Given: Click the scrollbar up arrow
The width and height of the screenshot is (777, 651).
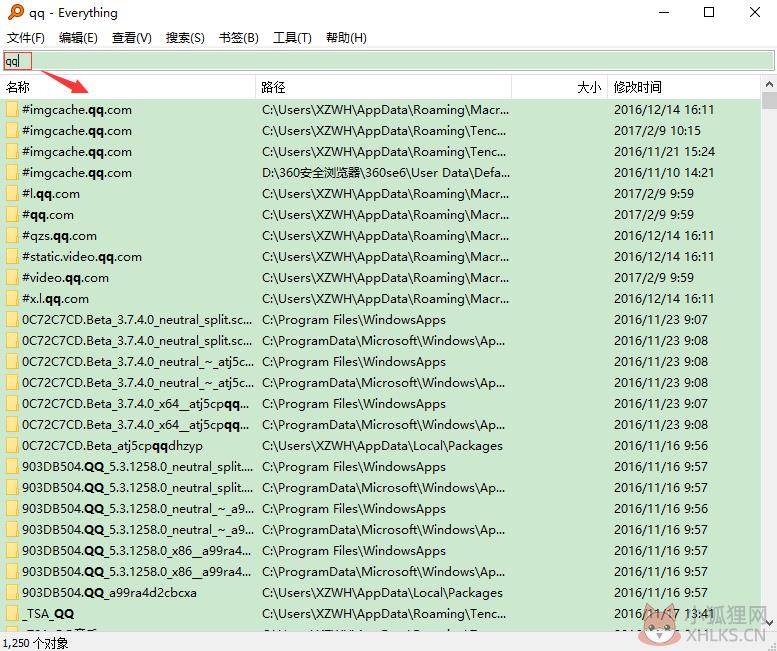Looking at the screenshot, I should point(769,84).
